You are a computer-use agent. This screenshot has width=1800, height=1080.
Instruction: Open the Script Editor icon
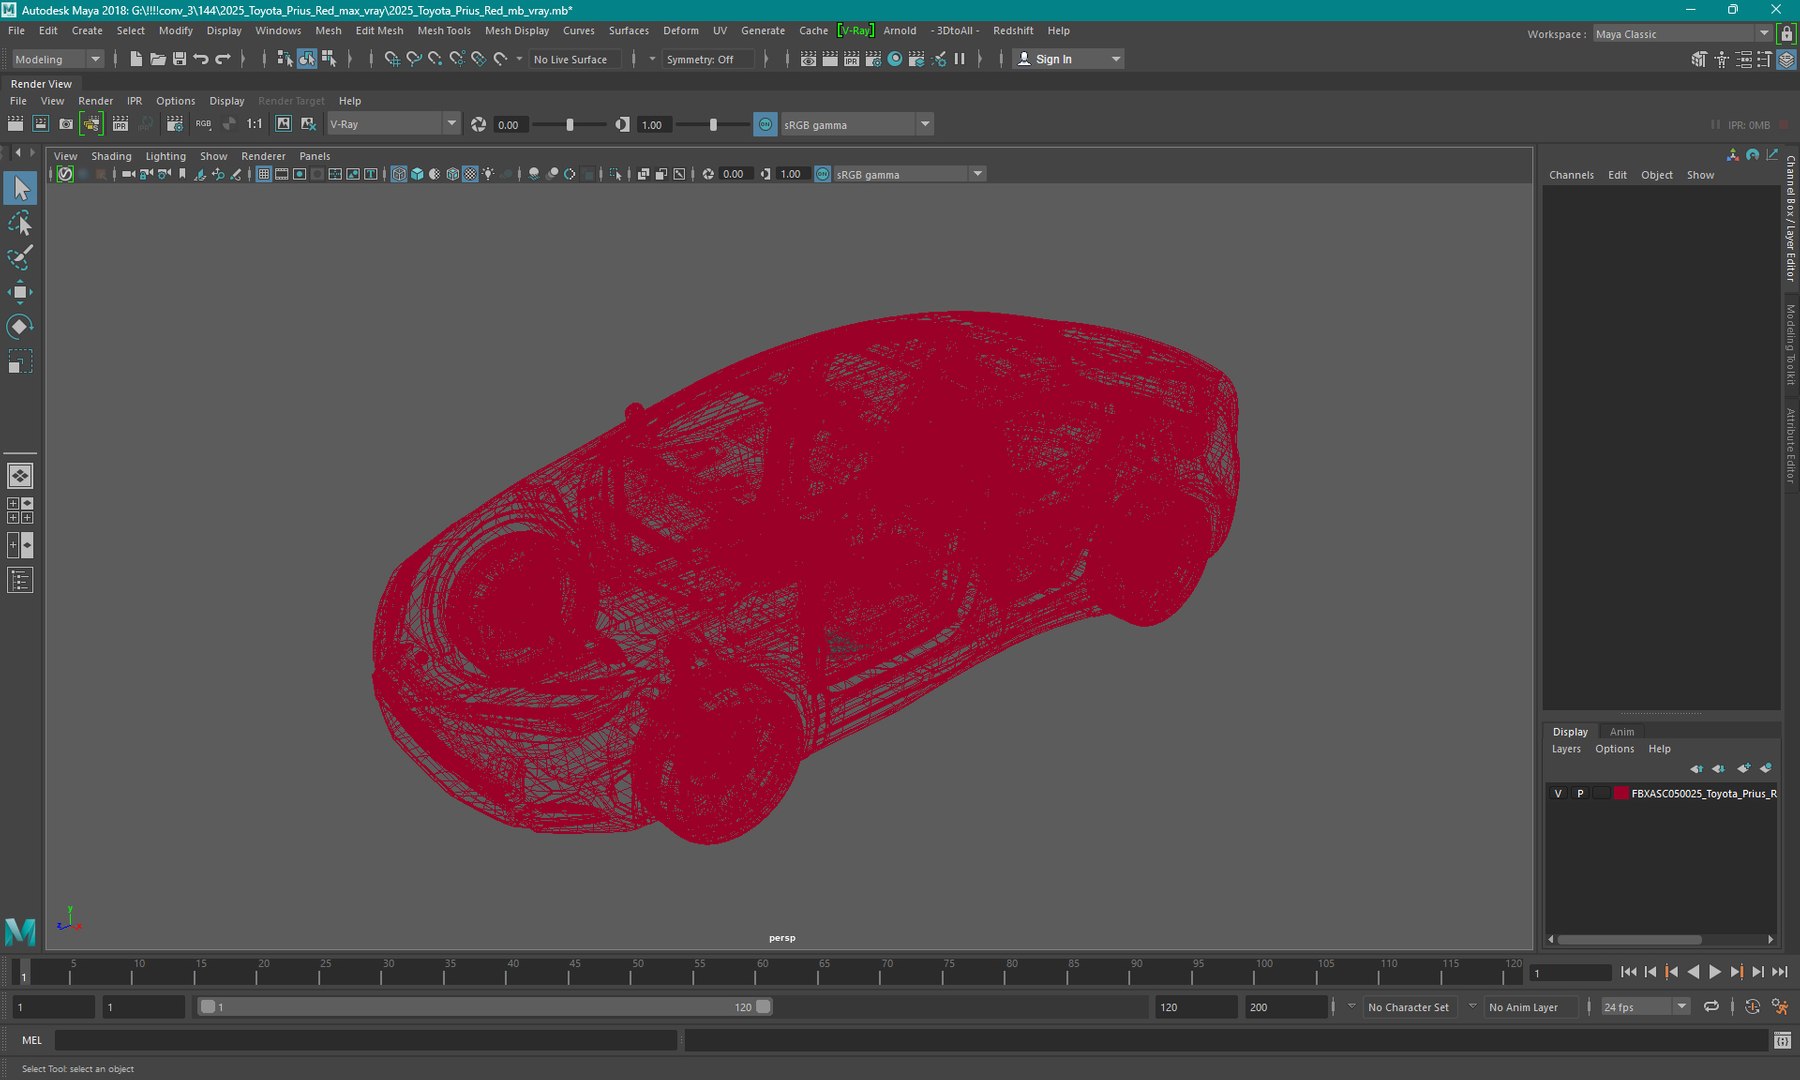(x=1782, y=1041)
